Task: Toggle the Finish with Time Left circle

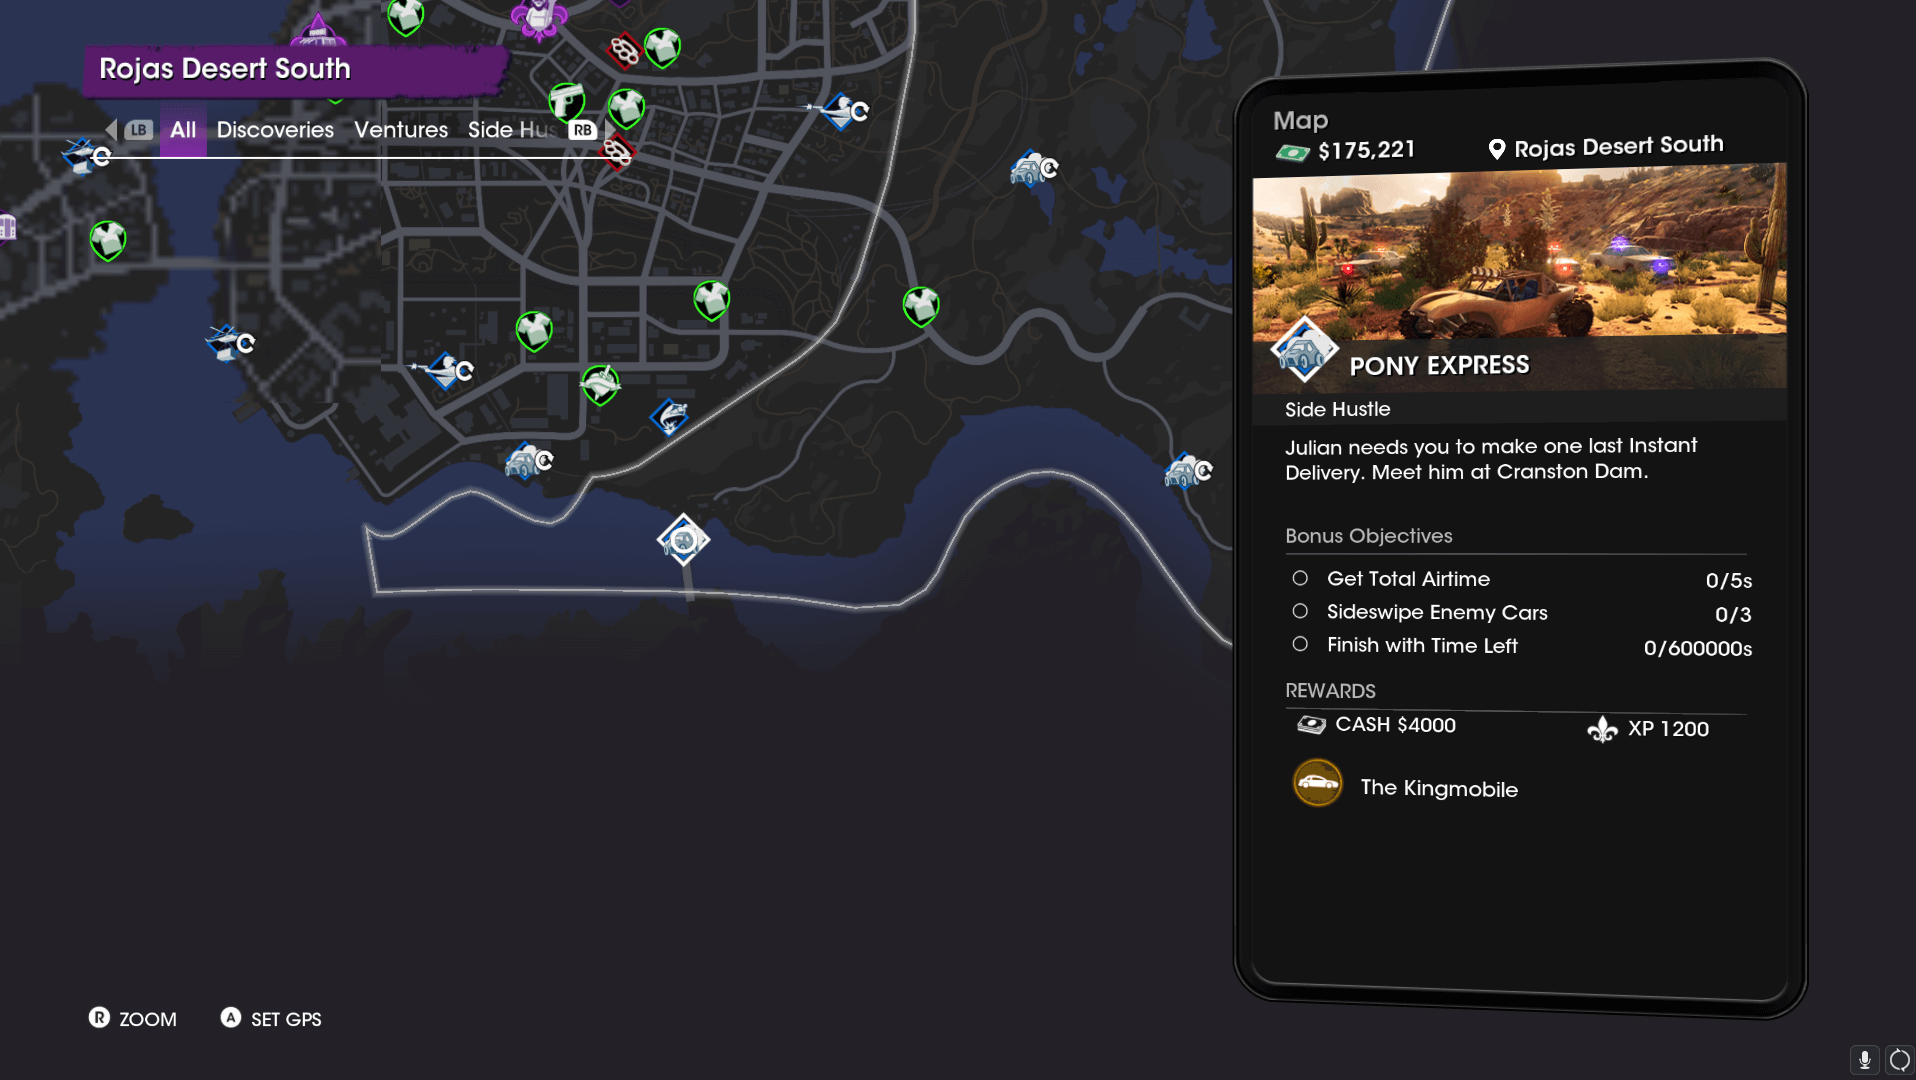Action: click(x=1299, y=644)
